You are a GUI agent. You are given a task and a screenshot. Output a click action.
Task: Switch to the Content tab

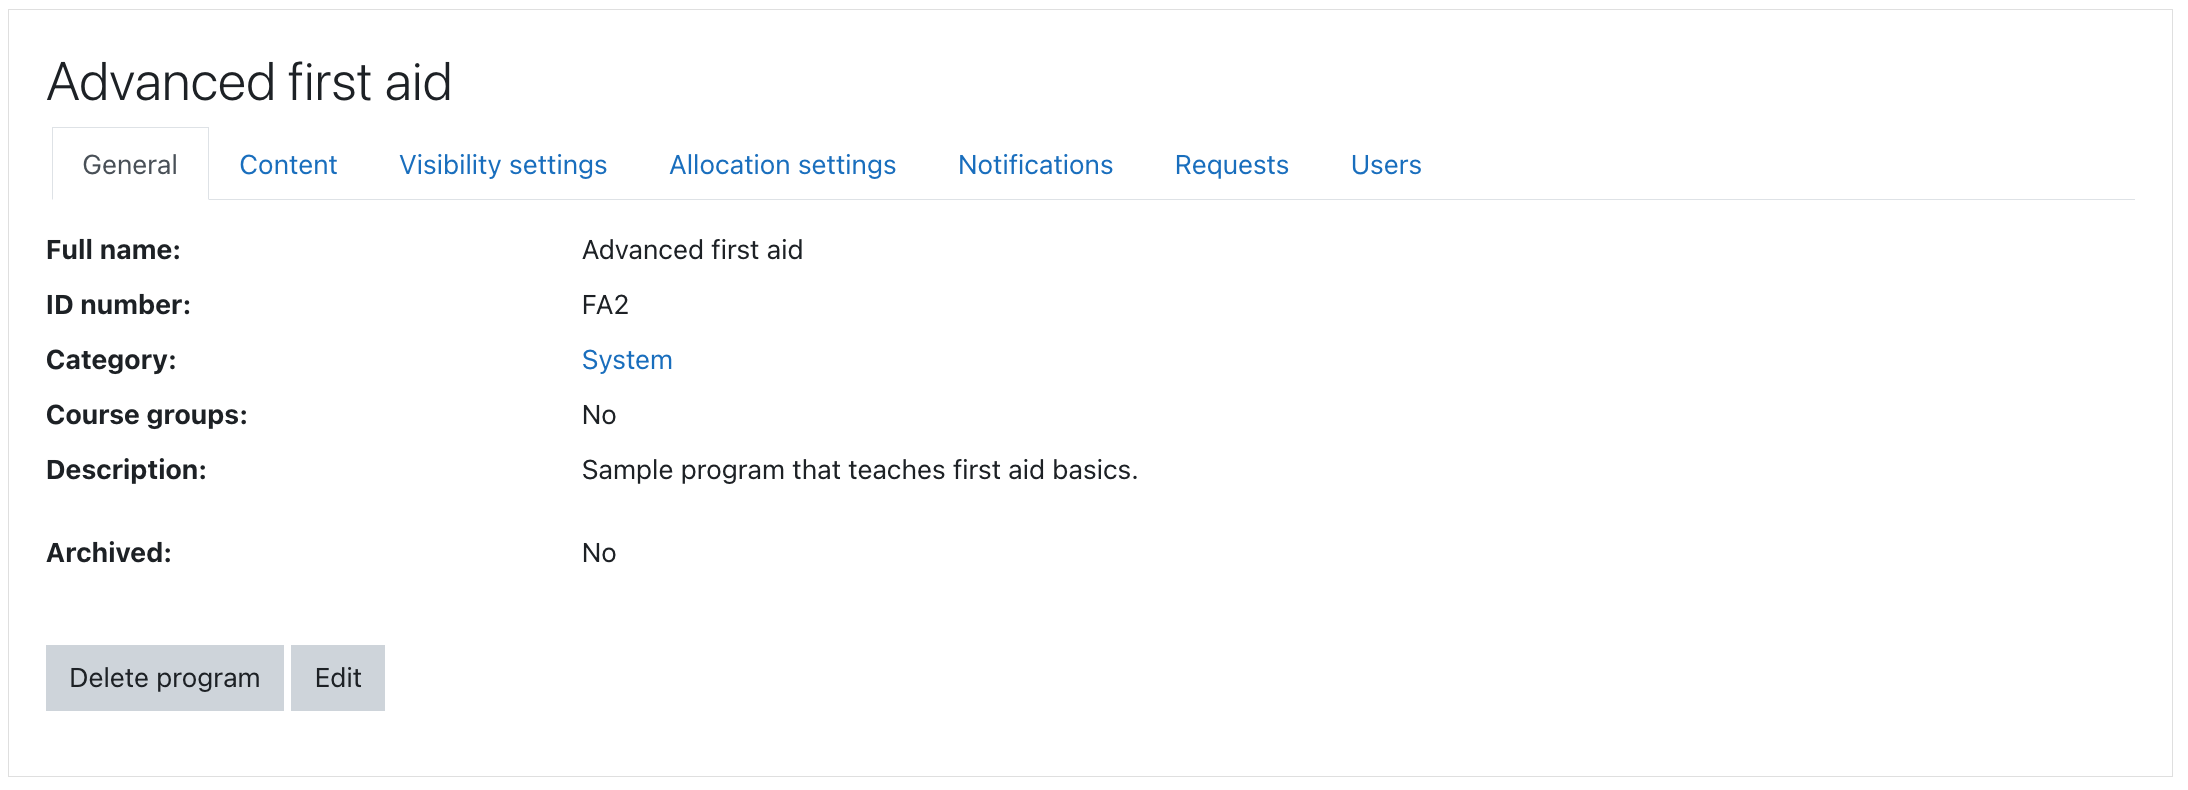click(x=288, y=165)
